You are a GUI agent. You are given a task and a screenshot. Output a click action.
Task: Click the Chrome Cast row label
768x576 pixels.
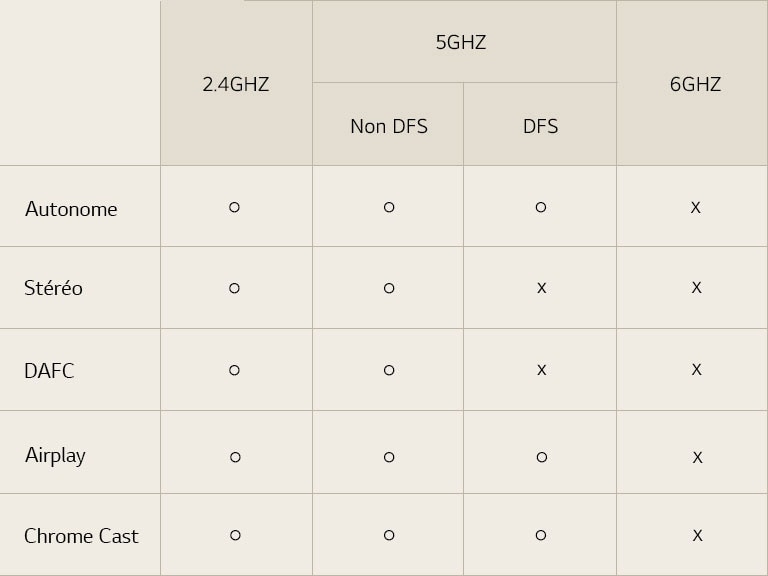tap(81, 536)
